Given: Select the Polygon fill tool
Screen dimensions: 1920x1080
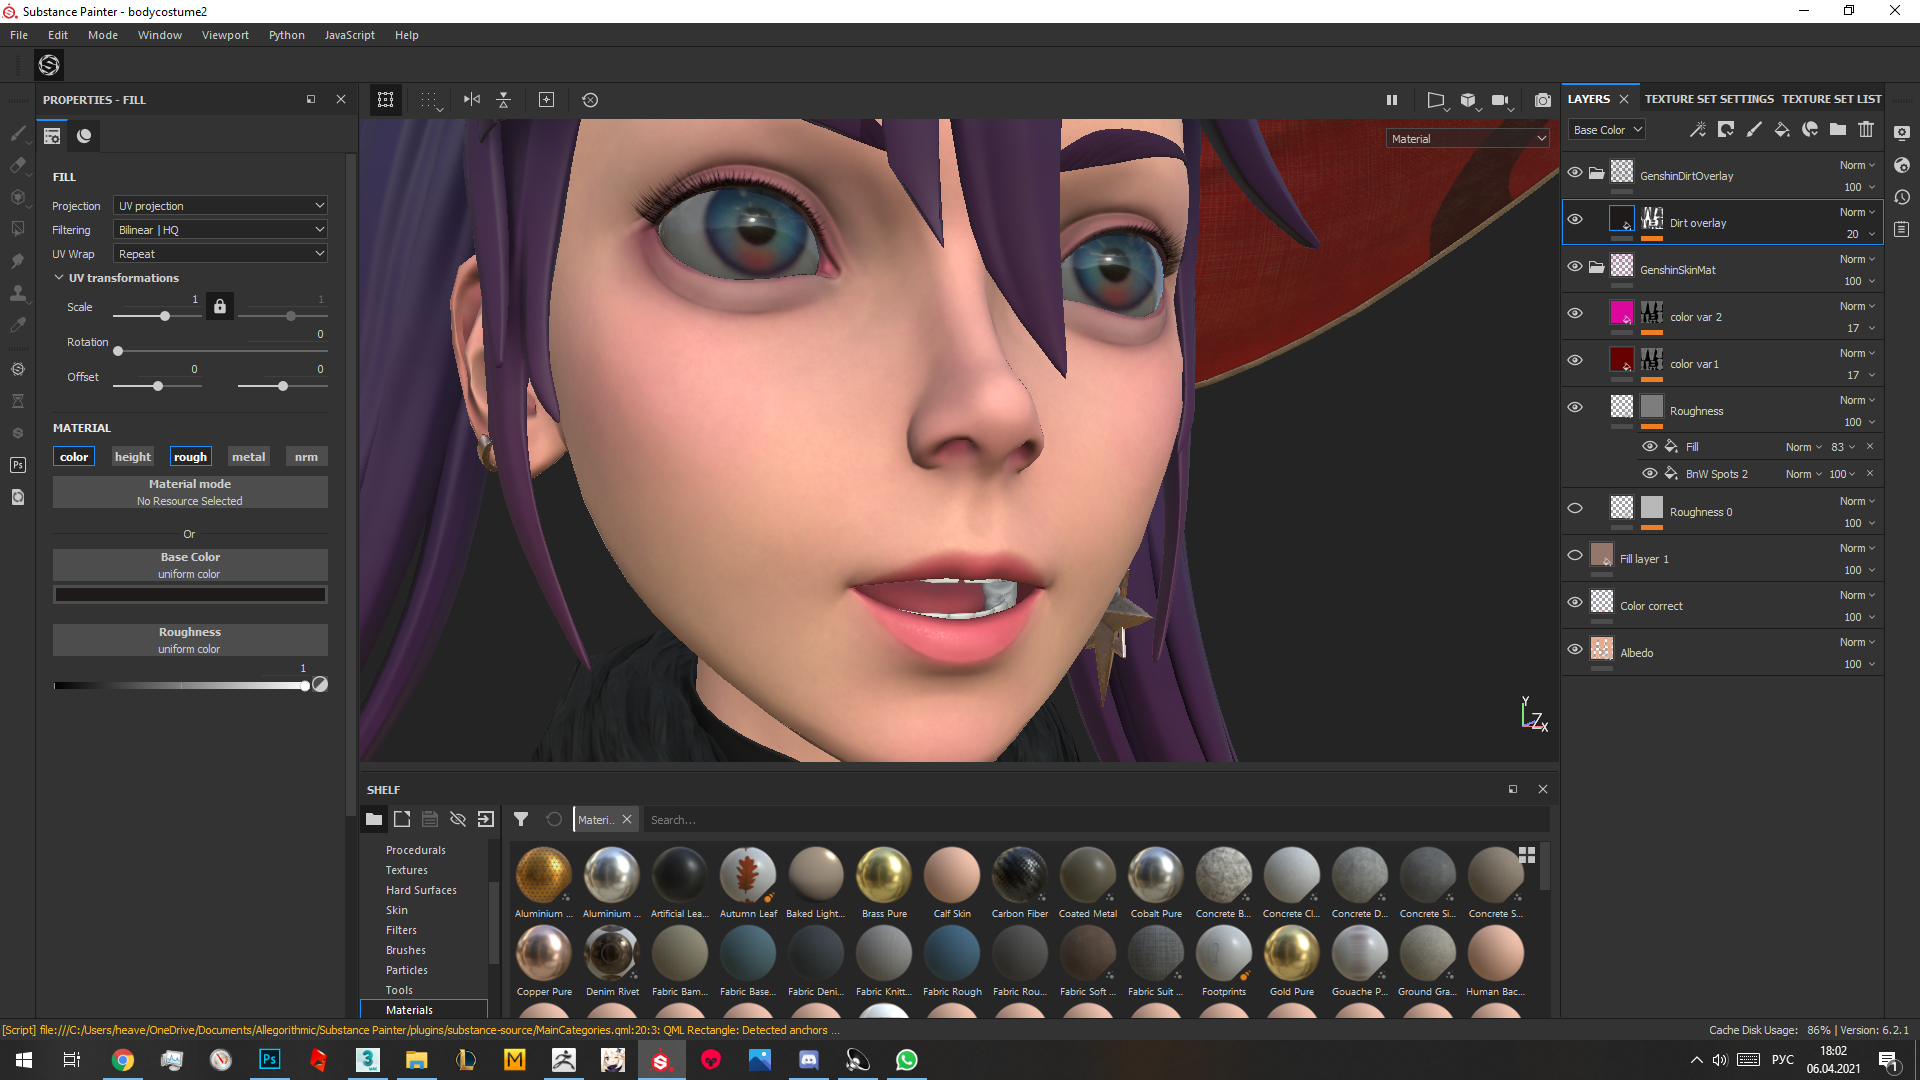Looking at the screenshot, I should coord(18,229).
